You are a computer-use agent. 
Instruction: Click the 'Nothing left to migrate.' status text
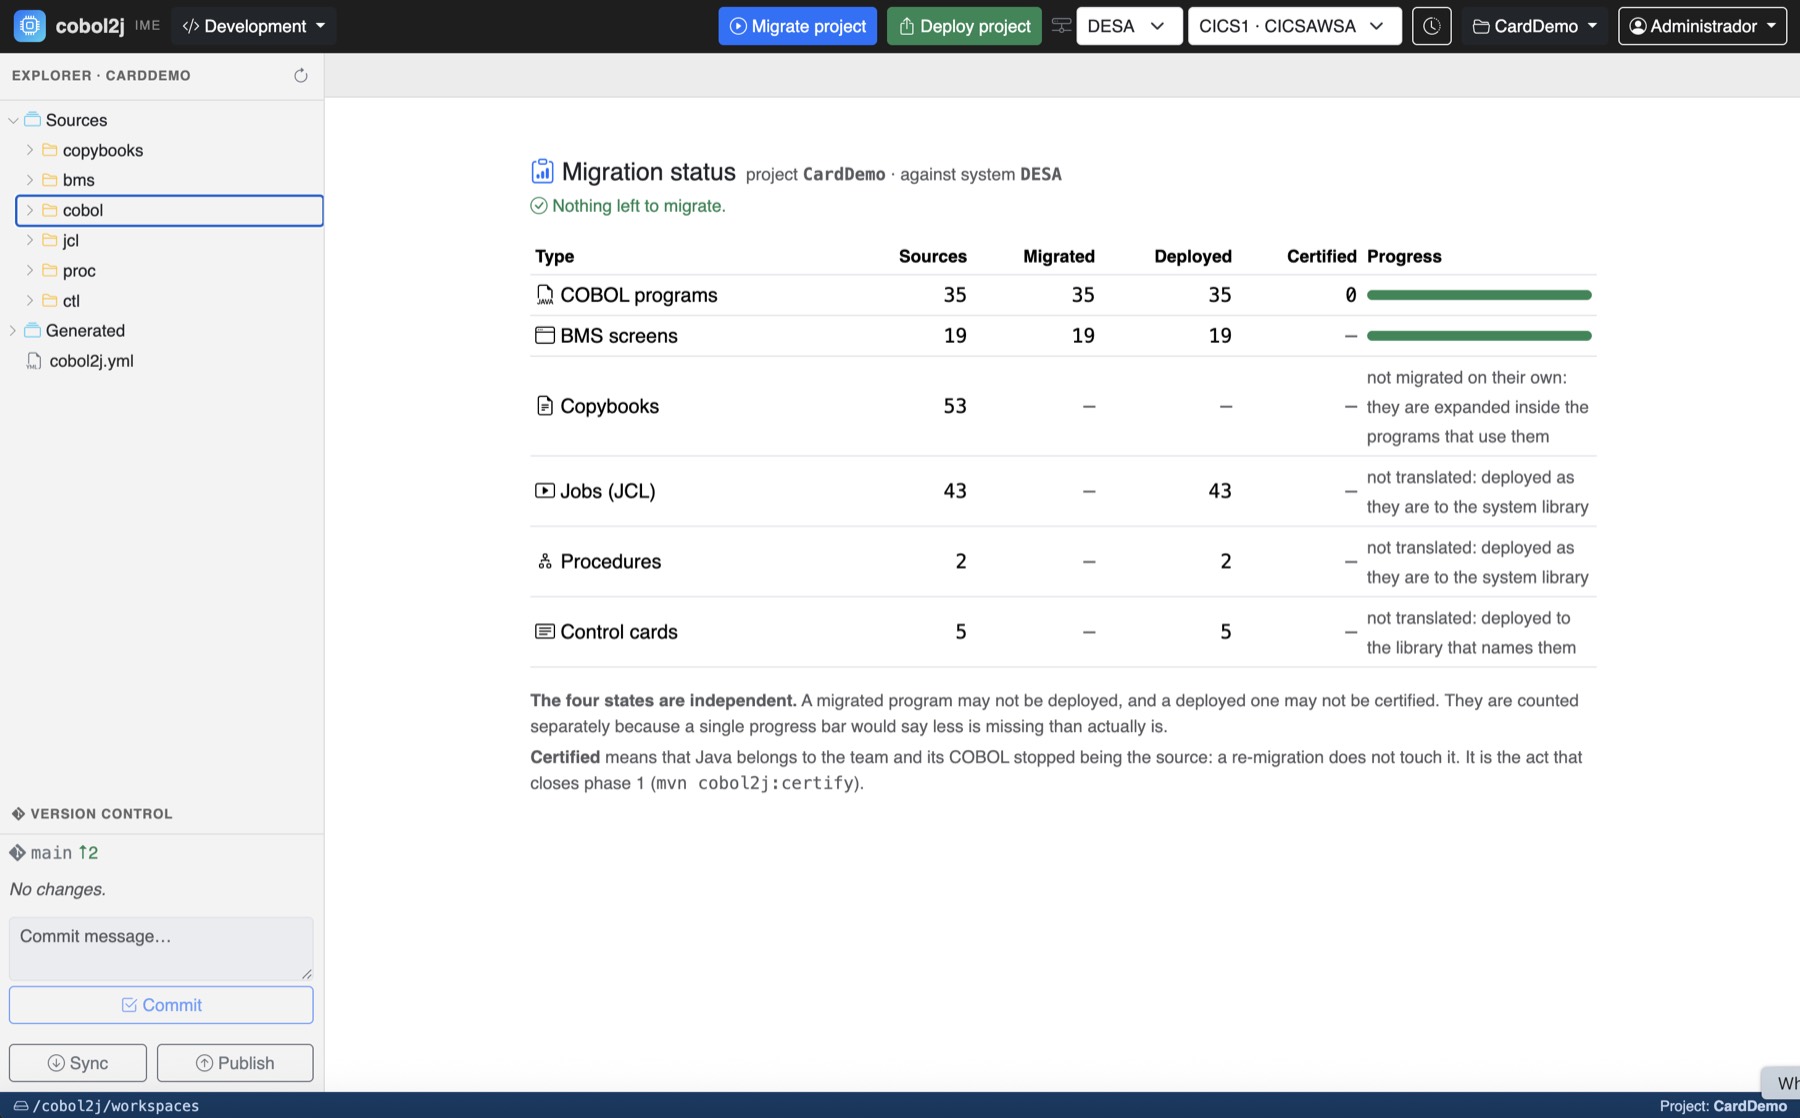click(639, 206)
